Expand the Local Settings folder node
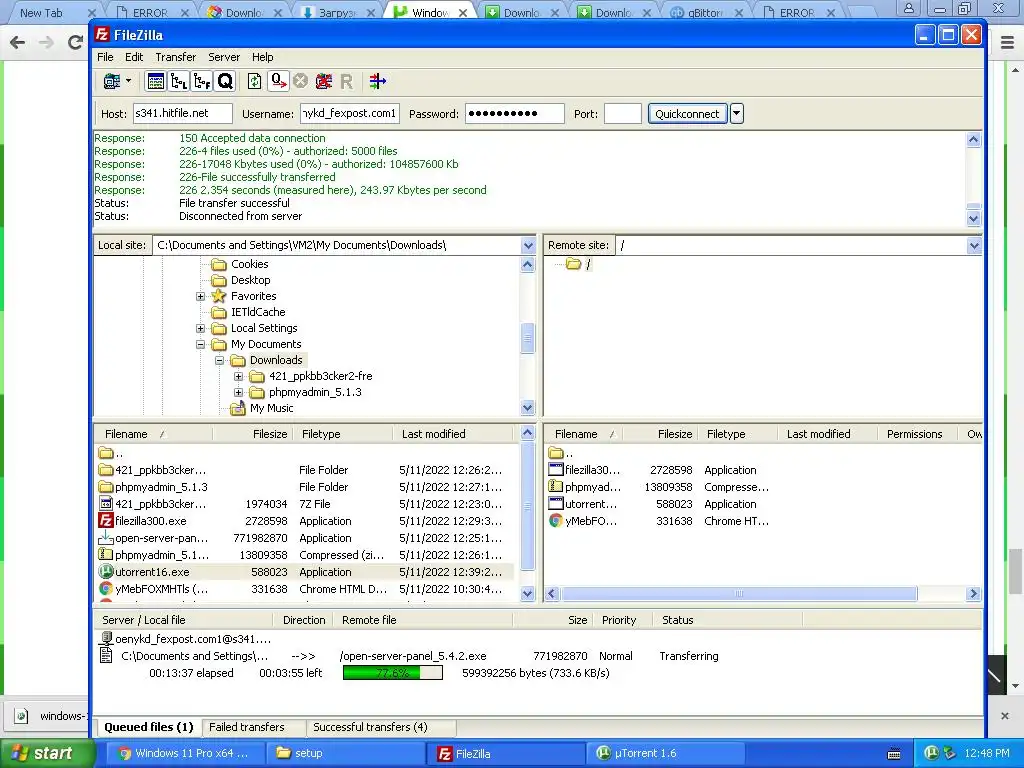This screenshot has height=768, width=1024. 200,328
